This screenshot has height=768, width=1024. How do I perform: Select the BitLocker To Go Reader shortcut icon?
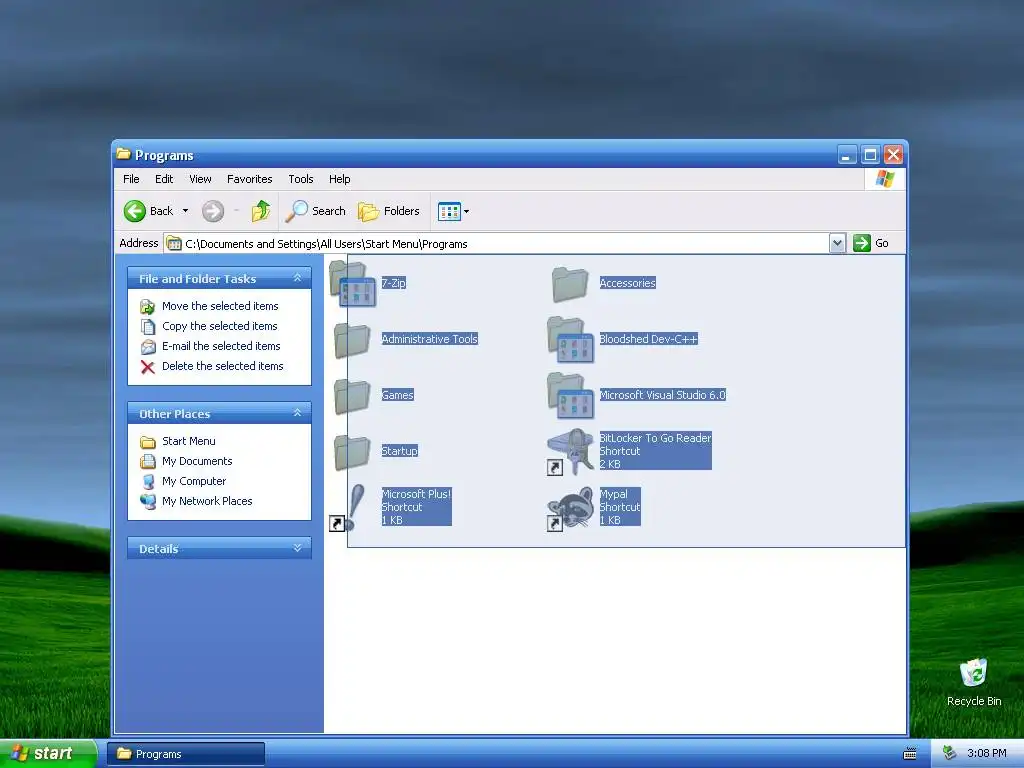pos(570,452)
